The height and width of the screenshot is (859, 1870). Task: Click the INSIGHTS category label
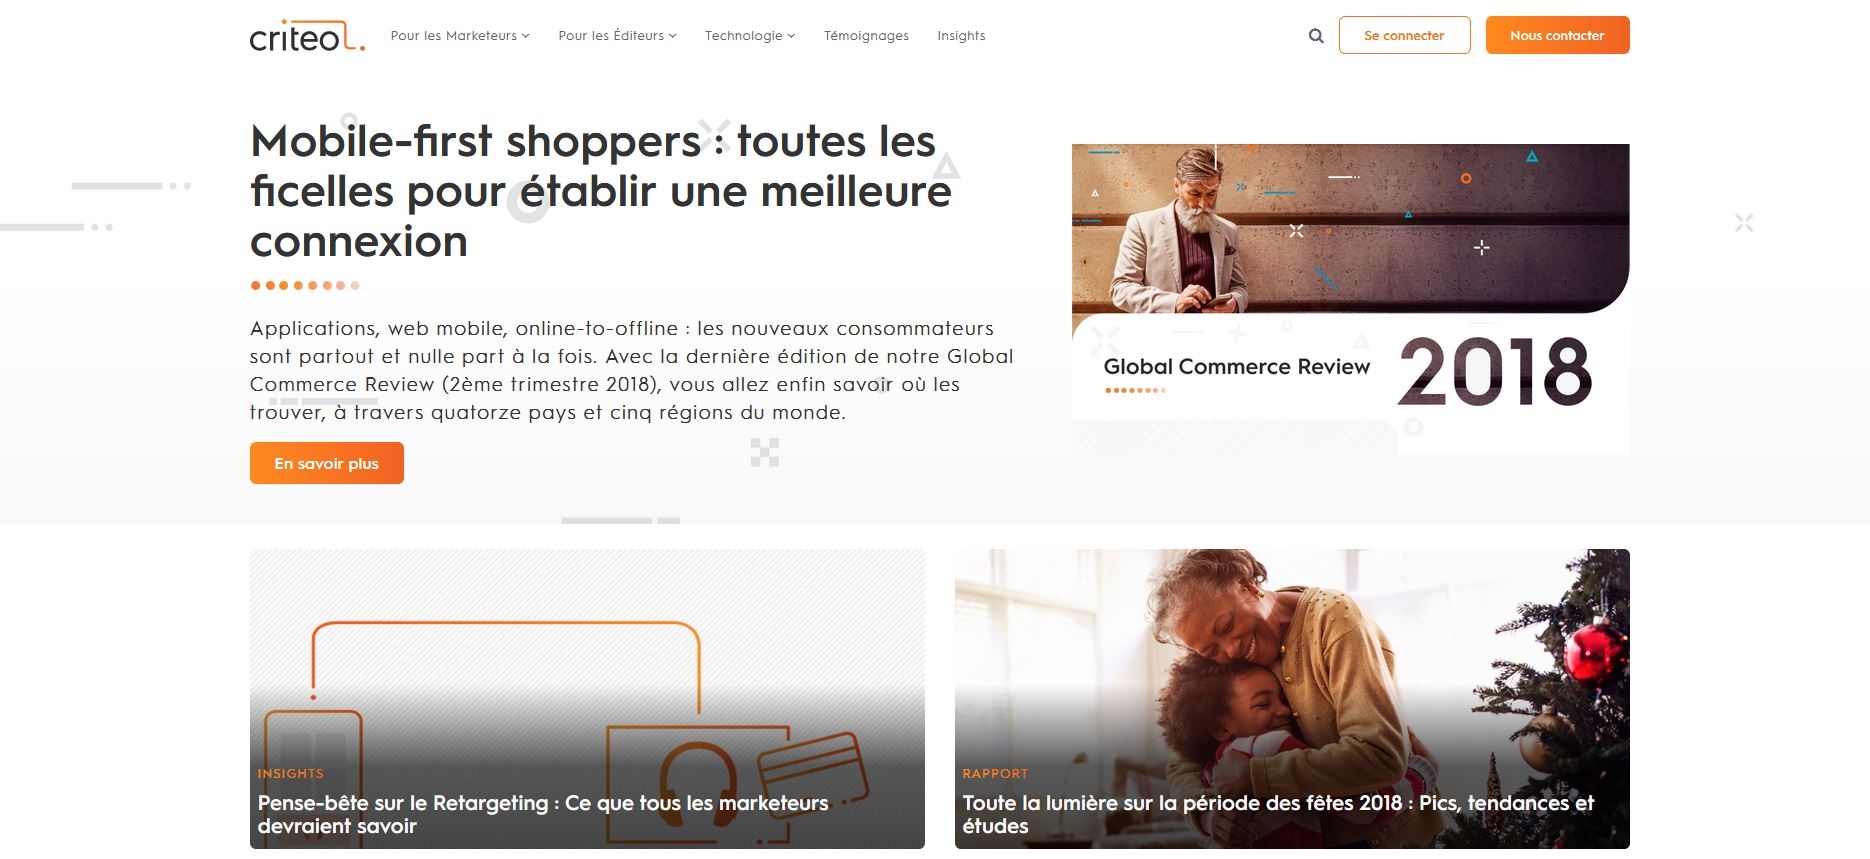click(291, 773)
